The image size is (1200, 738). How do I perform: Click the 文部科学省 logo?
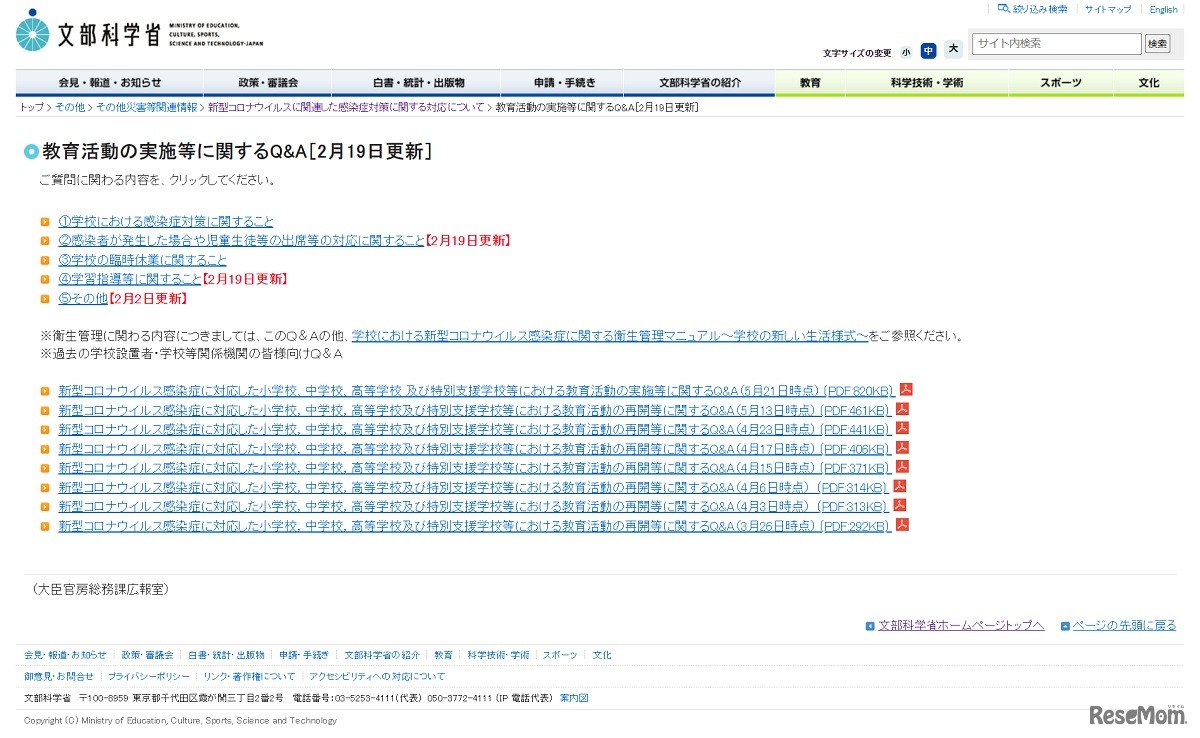(x=140, y=30)
